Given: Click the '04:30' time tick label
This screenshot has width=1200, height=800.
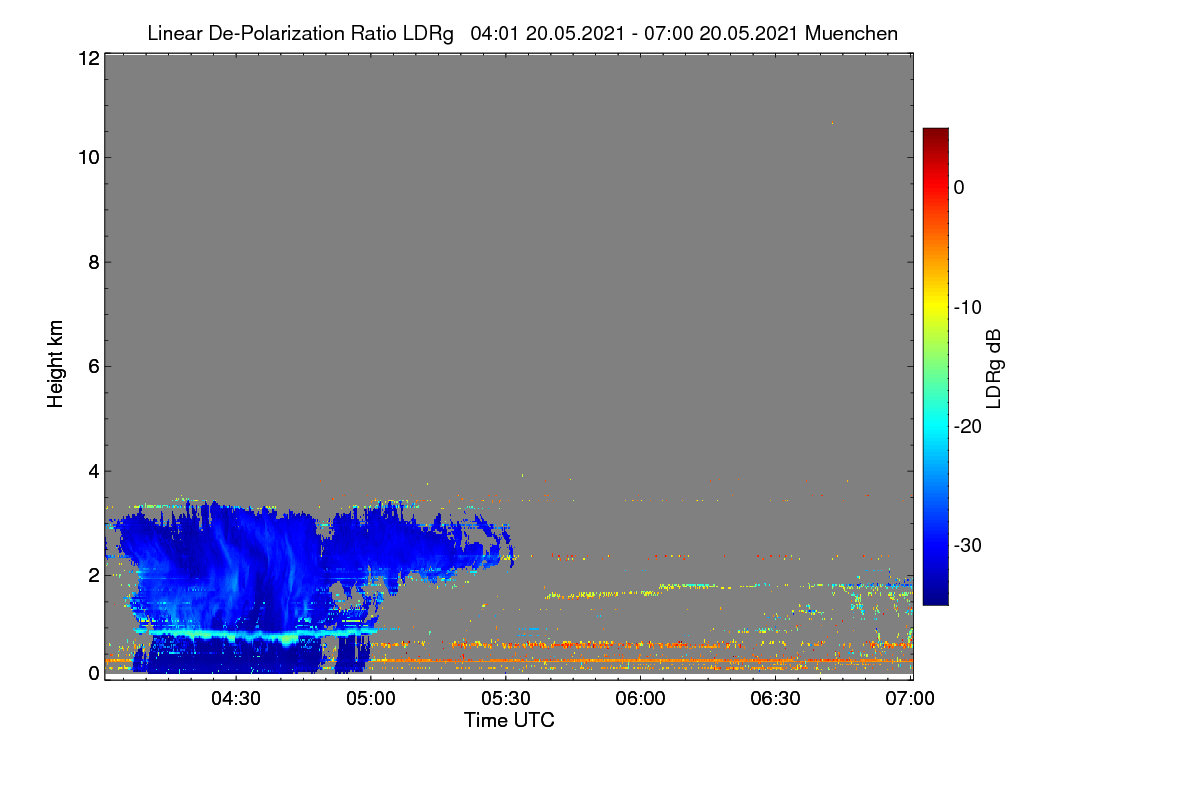Looking at the screenshot, I should tap(236, 699).
